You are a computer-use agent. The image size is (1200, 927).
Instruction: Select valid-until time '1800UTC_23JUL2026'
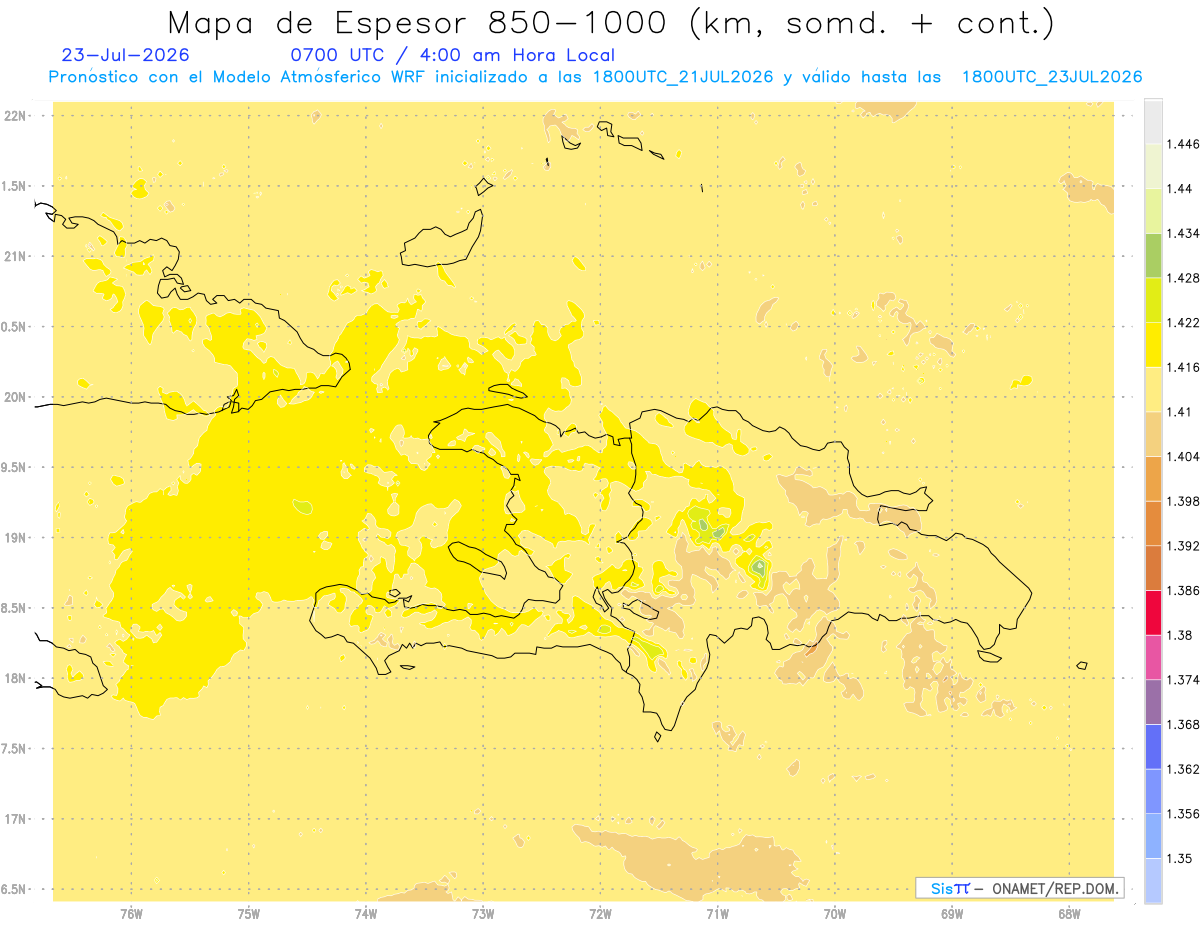point(1052,77)
